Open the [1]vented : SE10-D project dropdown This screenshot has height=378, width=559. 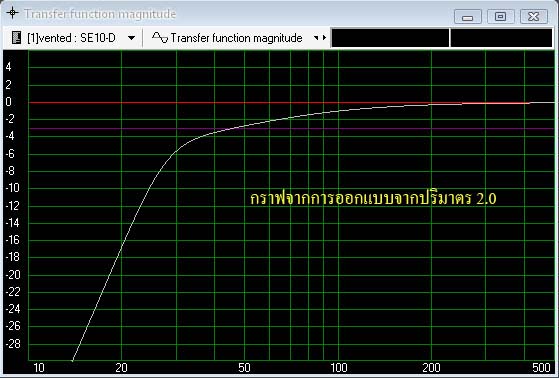[131, 38]
